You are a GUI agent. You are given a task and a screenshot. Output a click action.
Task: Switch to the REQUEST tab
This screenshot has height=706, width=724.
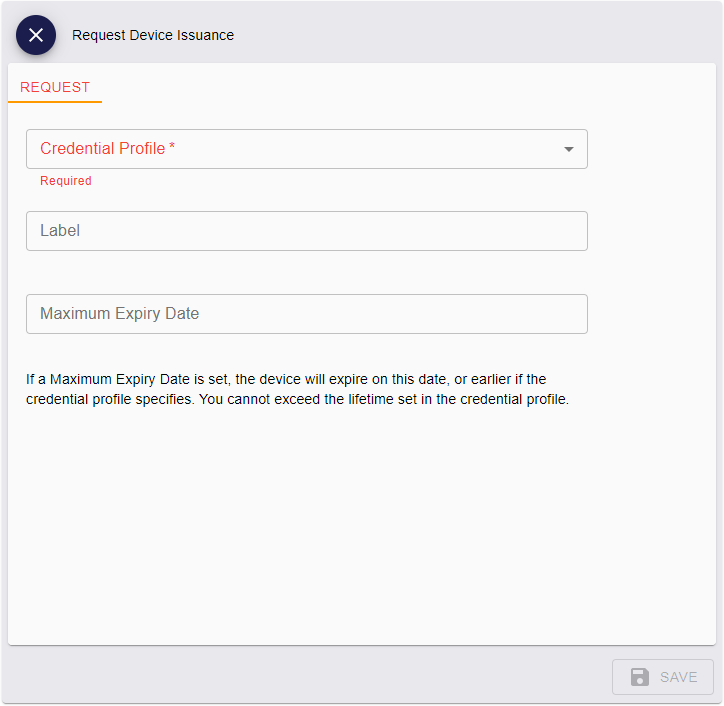coord(55,87)
